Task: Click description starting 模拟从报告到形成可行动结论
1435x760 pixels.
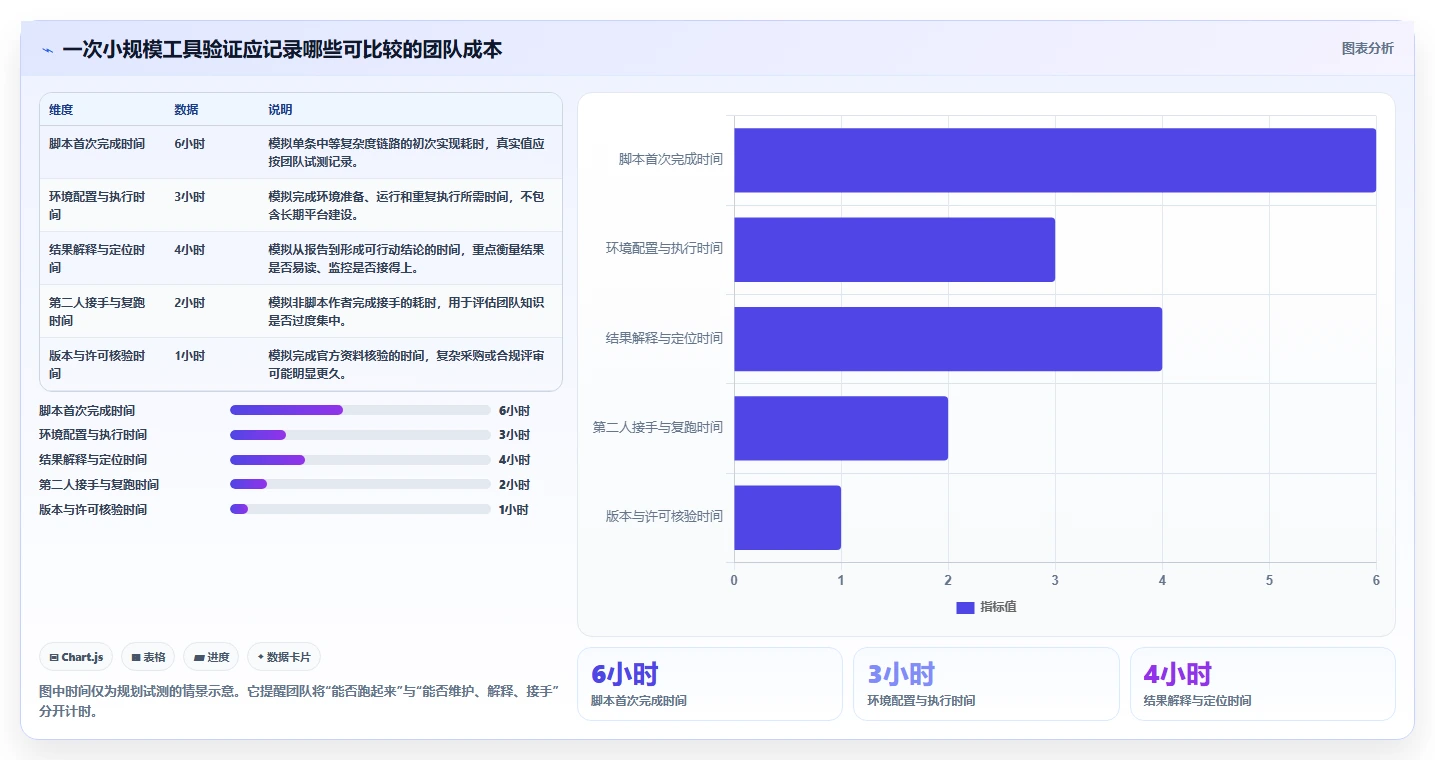Action: [406, 259]
